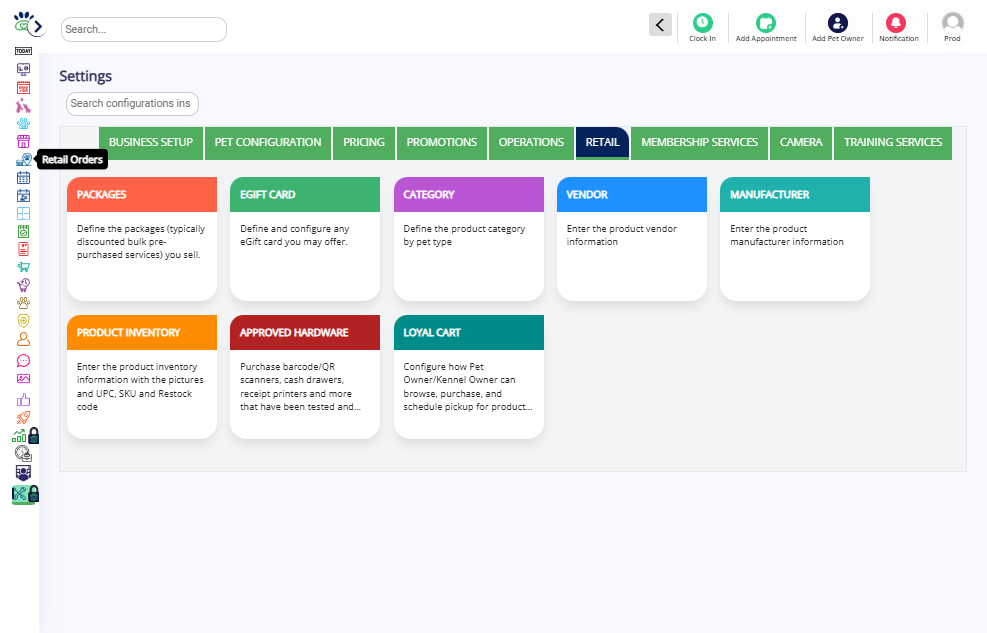Switch to the Business Setup tab

click(x=151, y=143)
